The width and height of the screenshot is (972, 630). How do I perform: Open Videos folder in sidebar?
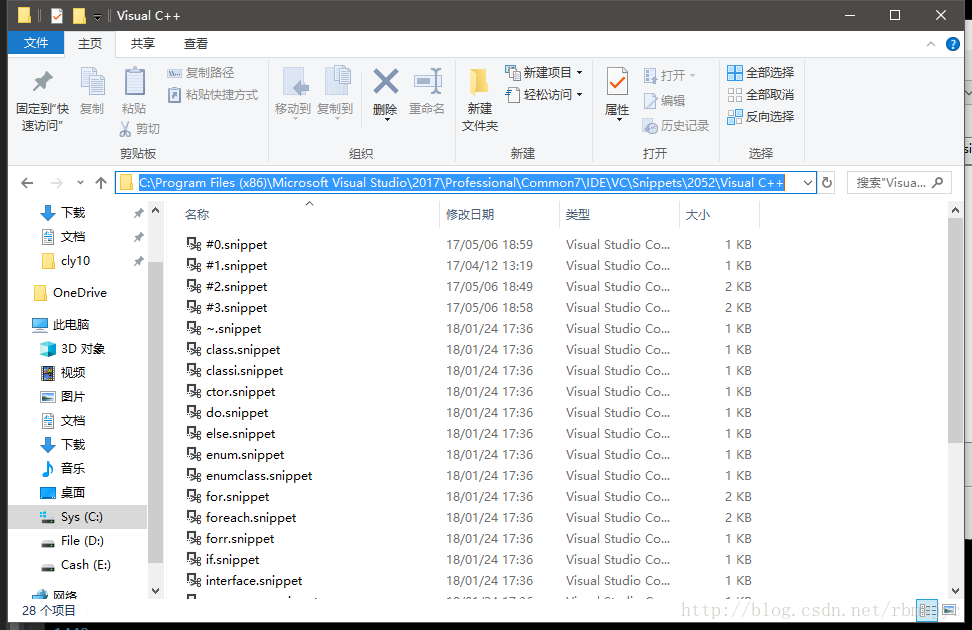pyautogui.click(x=63, y=373)
